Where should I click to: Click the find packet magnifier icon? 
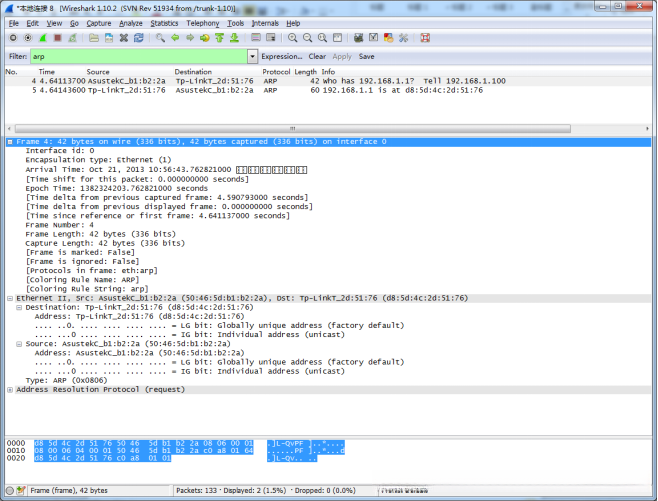pos(161,38)
